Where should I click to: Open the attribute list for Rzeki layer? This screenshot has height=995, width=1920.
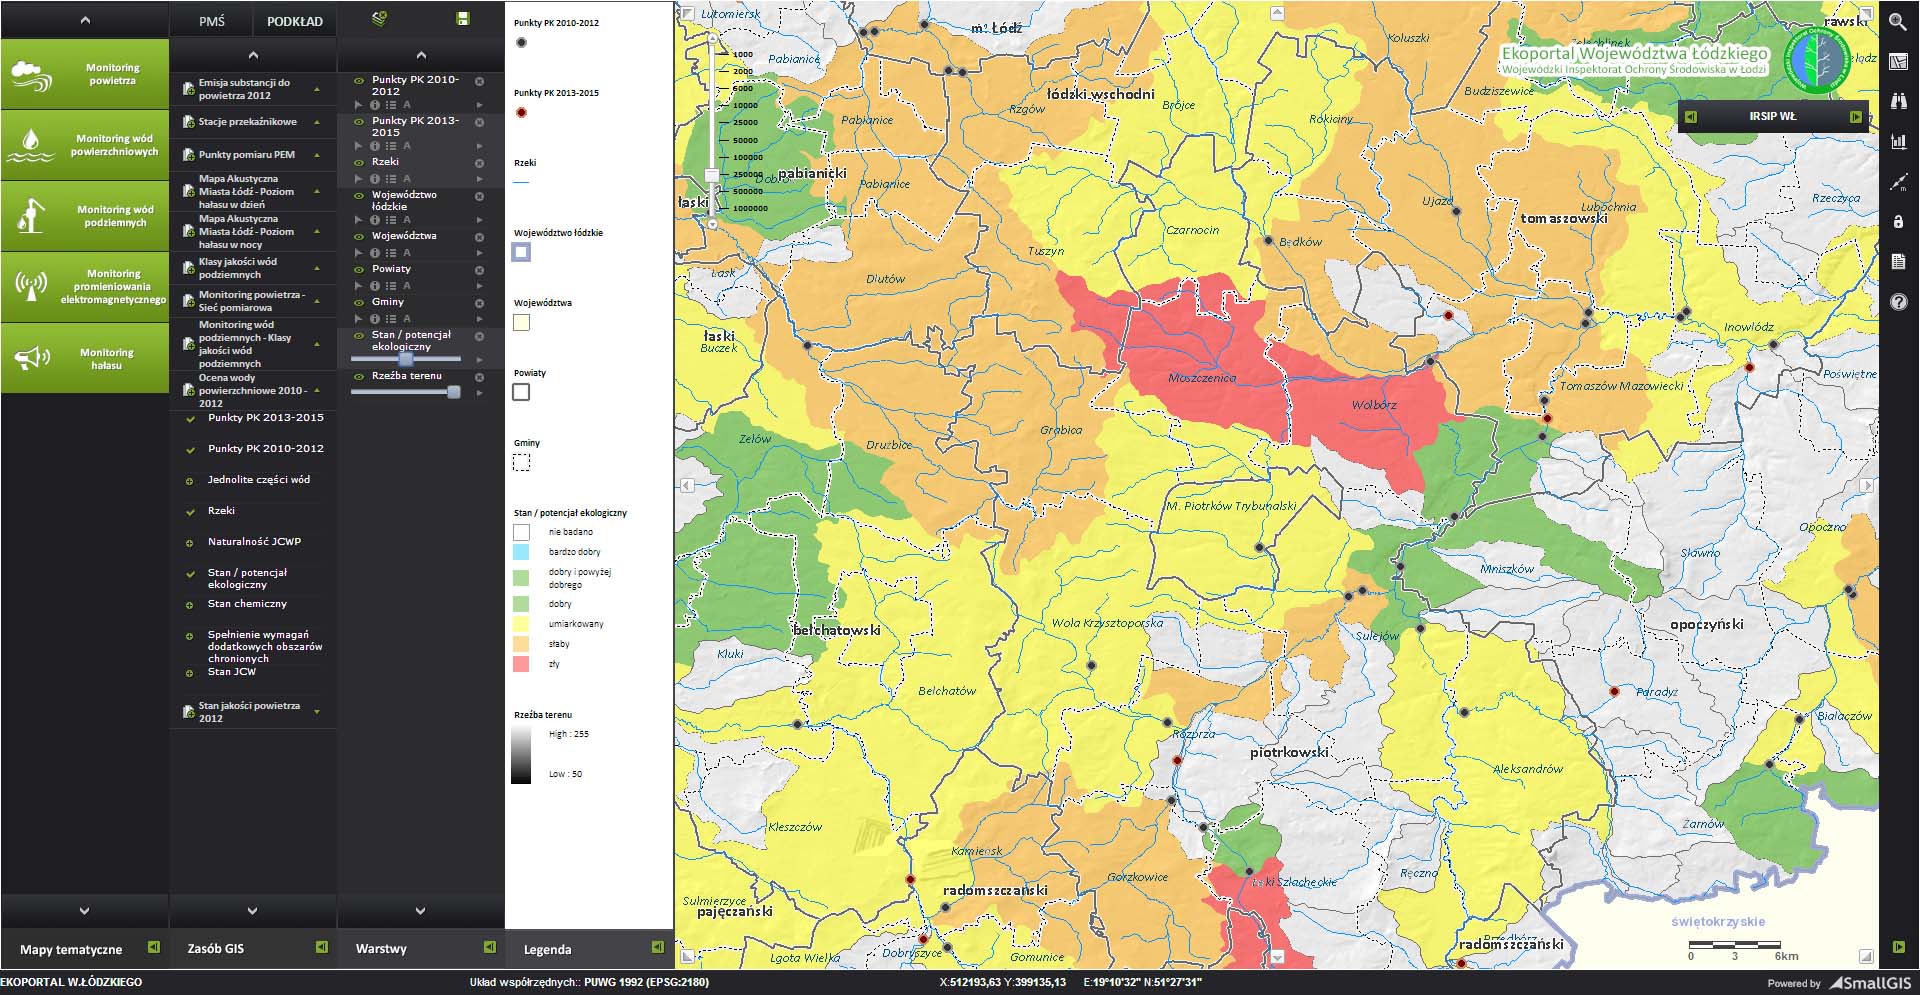[x=391, y=179]
